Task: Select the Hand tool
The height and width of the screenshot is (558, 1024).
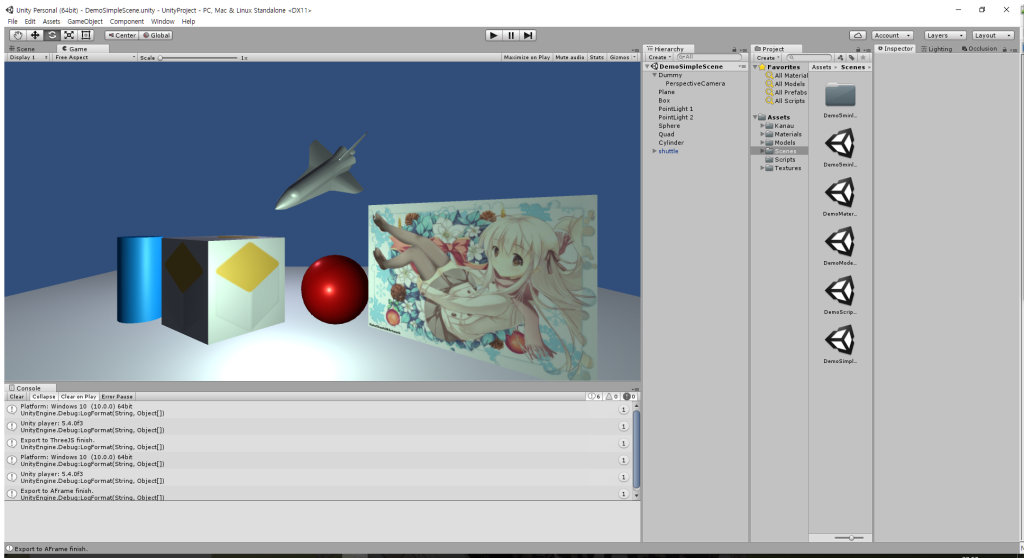Action: [x=18, y=35]
